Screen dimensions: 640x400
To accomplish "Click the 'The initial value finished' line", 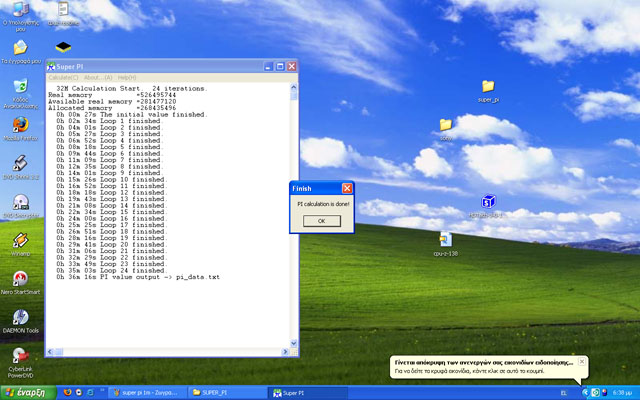I will 132,114.
